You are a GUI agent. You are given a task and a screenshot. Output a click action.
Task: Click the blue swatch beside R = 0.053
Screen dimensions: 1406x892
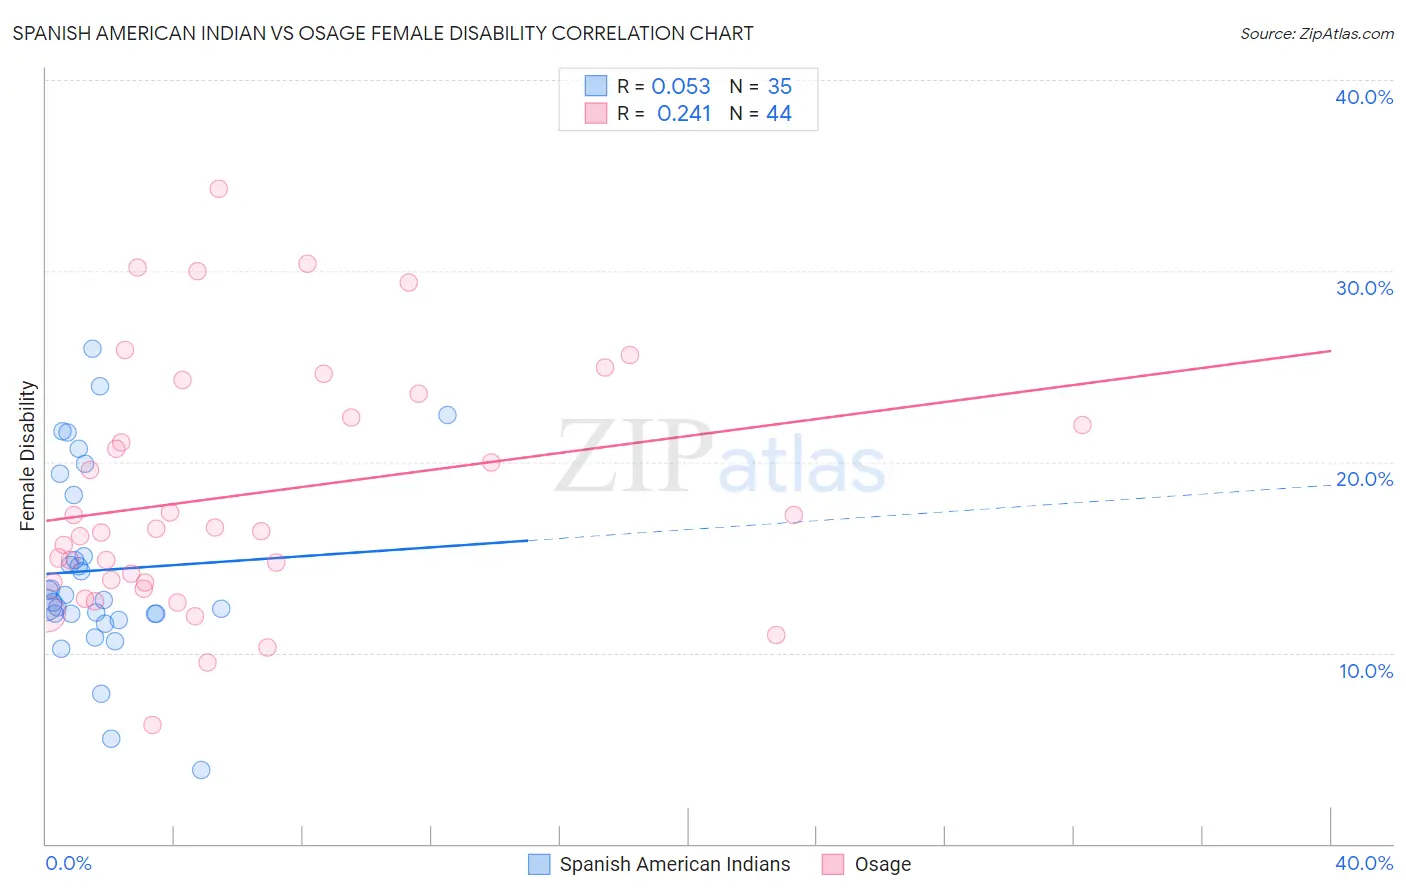coord(596,86)
